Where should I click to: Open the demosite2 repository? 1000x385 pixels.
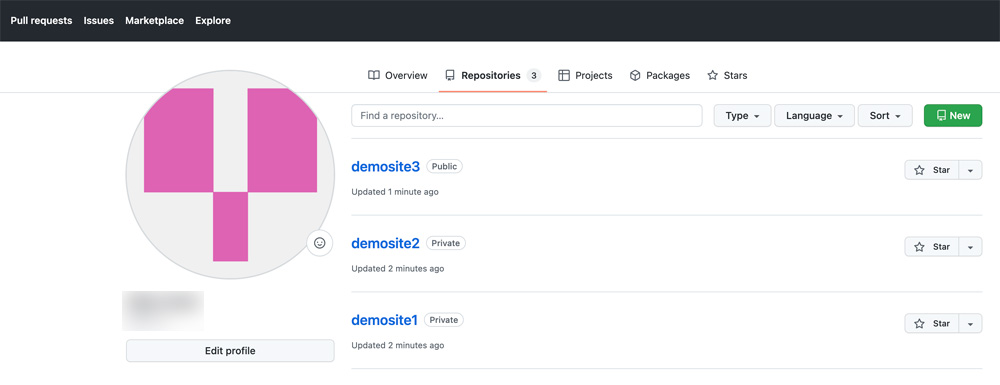[x=385, y=243]
